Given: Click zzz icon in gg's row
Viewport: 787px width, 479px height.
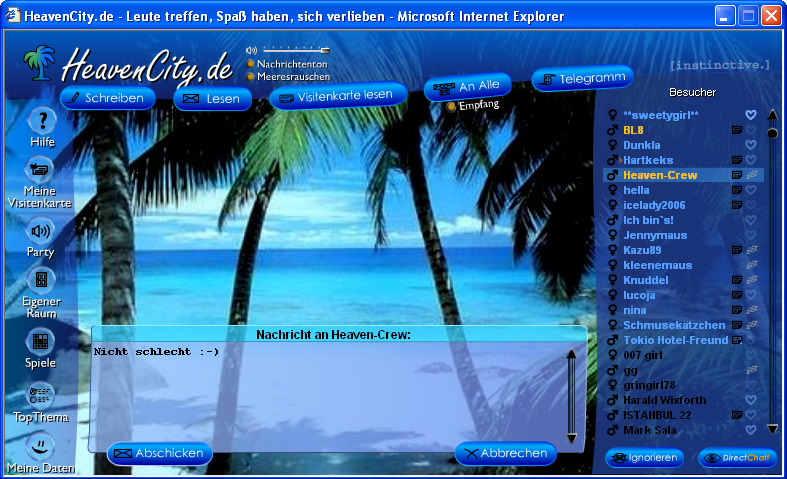Looking at the screenshot, I should click(x=751, y=370).
